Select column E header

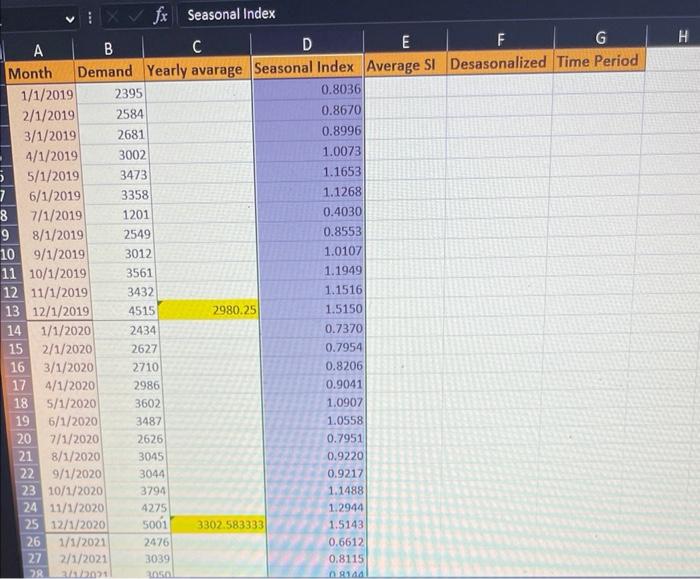[x=405, y=42]
